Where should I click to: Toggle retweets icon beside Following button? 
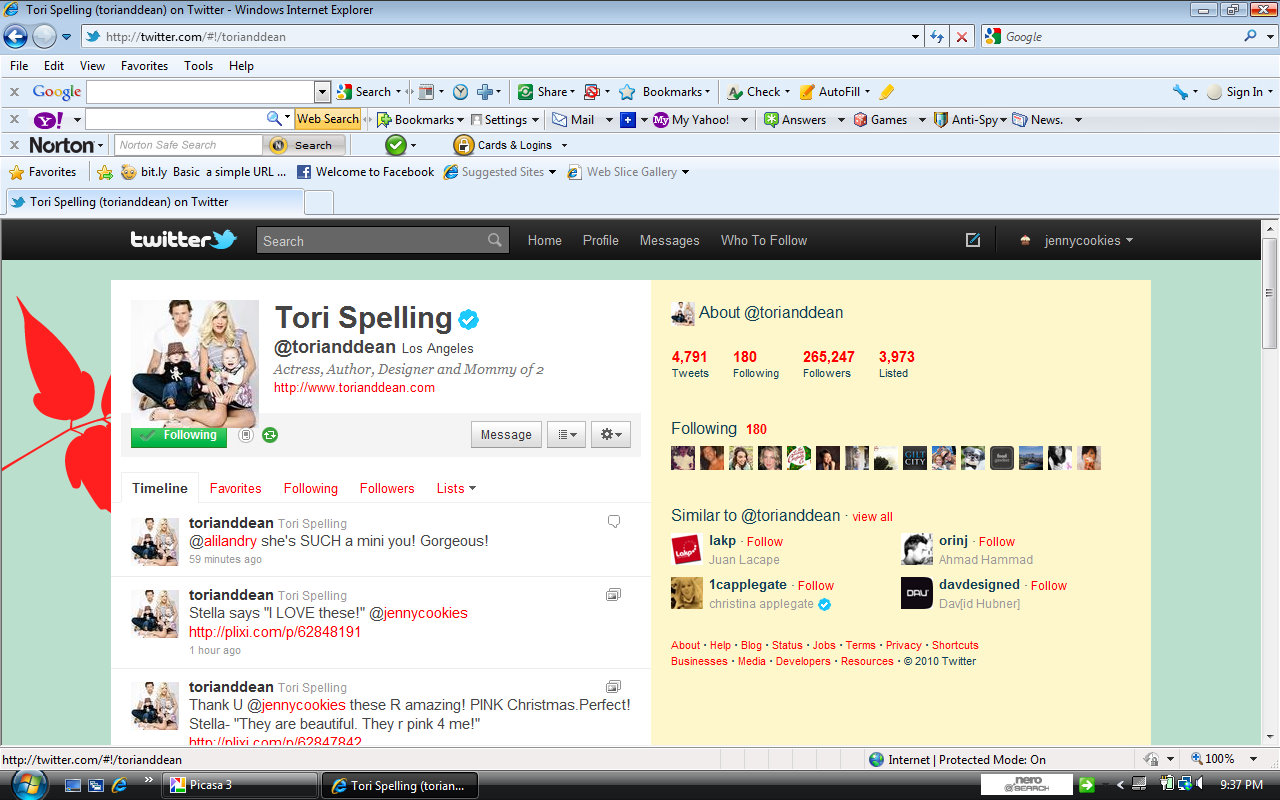click(270, 435)
